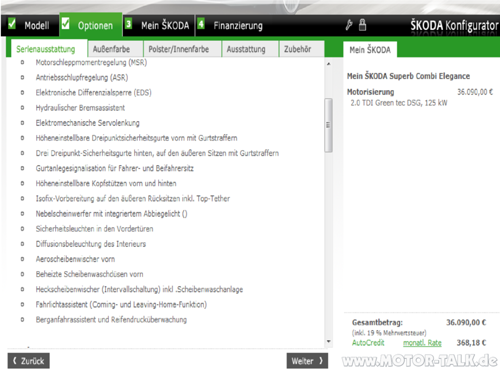This screenshot has height=370, width=500.
Task: Click Motorisierung price 36.090,00 €
Action: [x=475, y=92]
